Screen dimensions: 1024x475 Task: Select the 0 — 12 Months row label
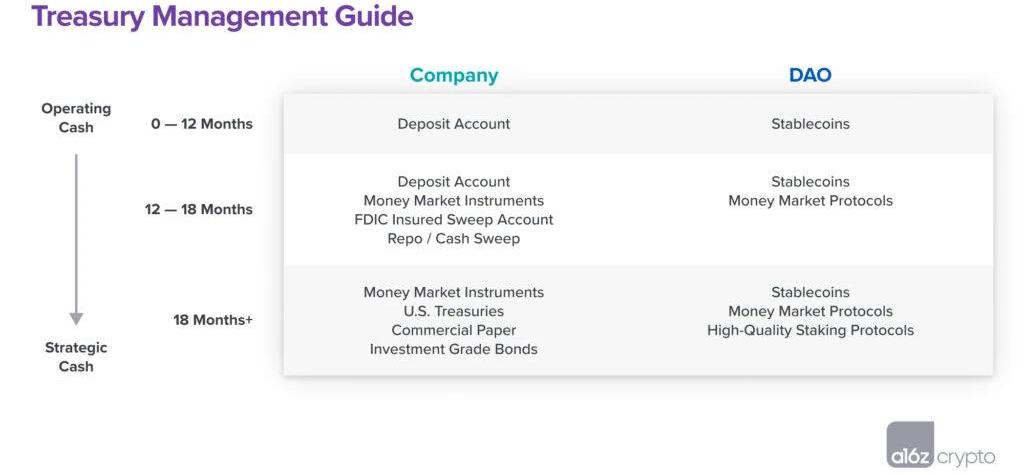202,124
